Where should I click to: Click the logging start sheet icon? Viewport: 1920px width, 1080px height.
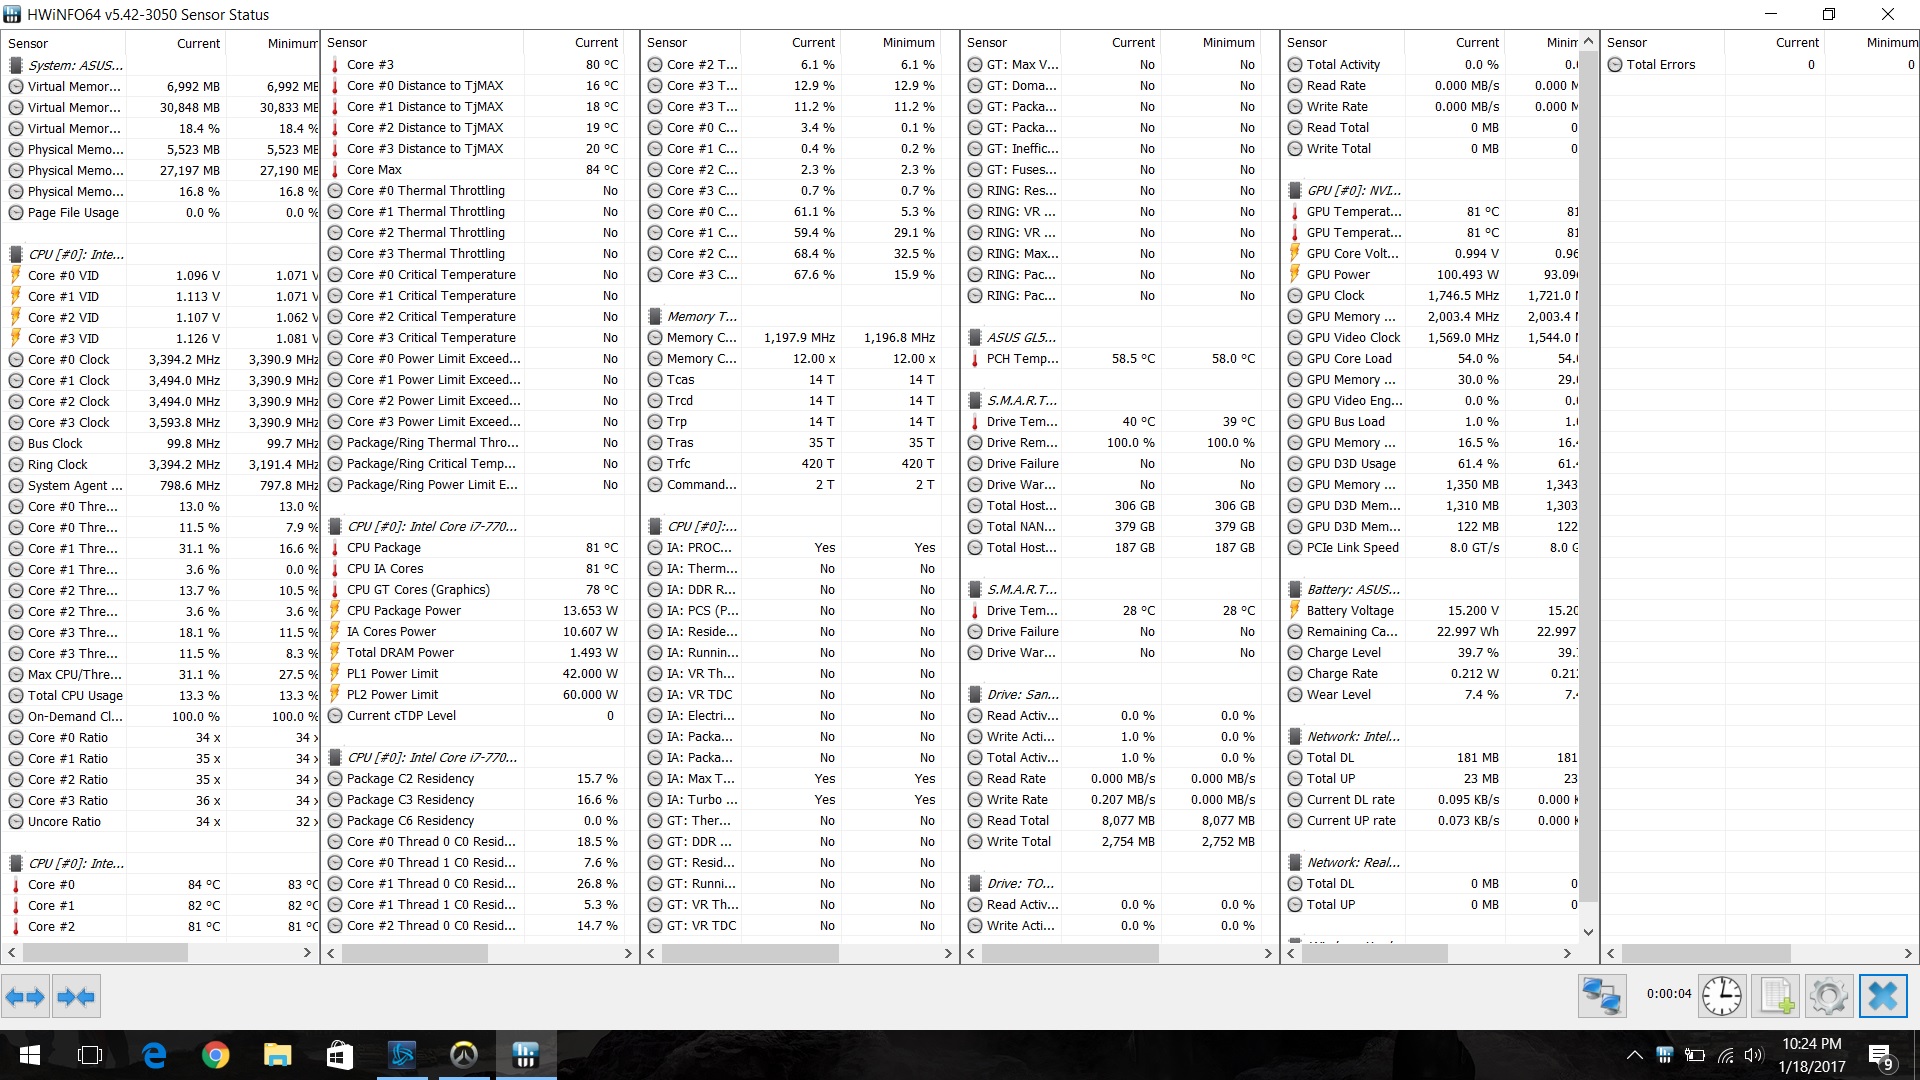pyautogui.click(x=1777, y=997)
